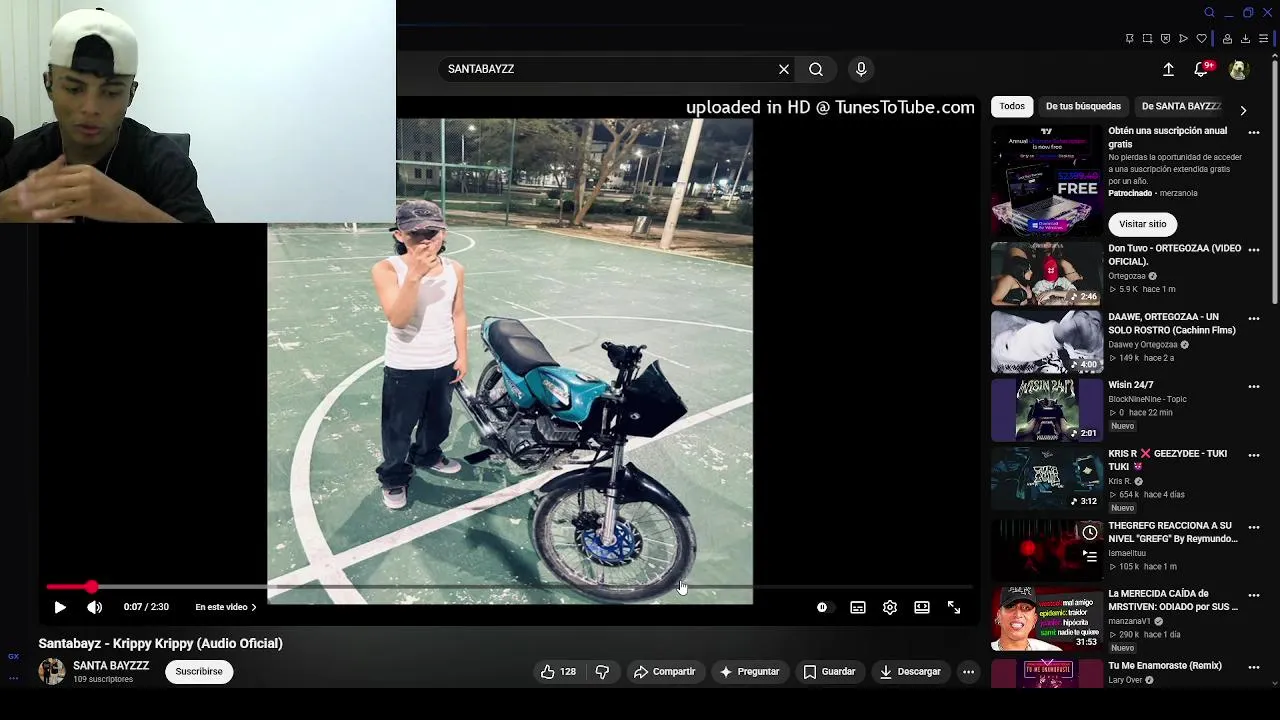Select the 'De SANTA BAYZZZ' chip

(1181, 106)
